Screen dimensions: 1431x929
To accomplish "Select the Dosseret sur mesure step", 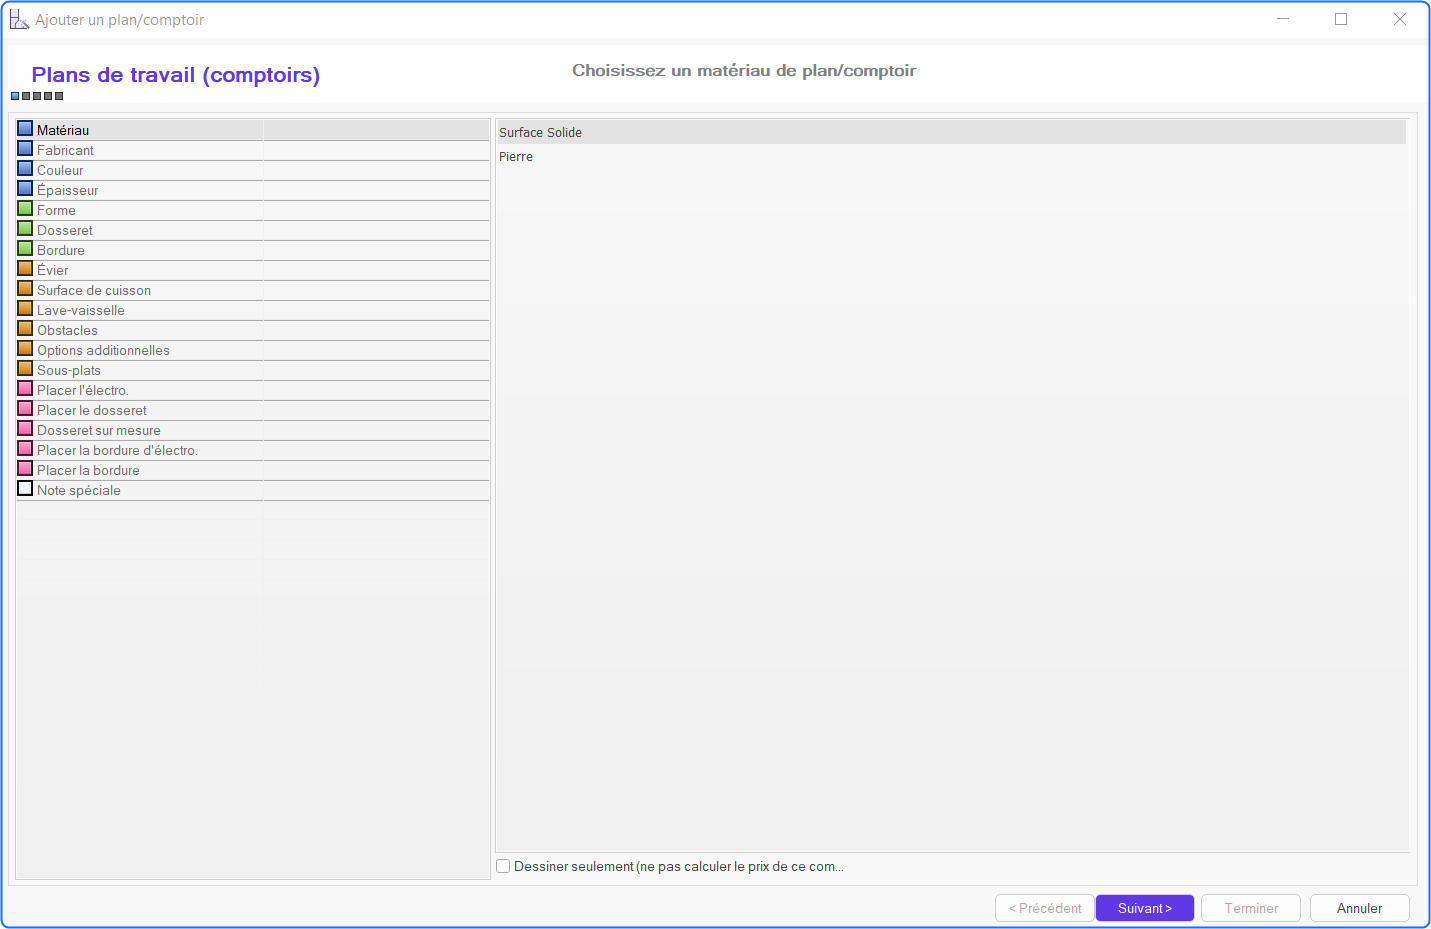I will pos(253,430).
